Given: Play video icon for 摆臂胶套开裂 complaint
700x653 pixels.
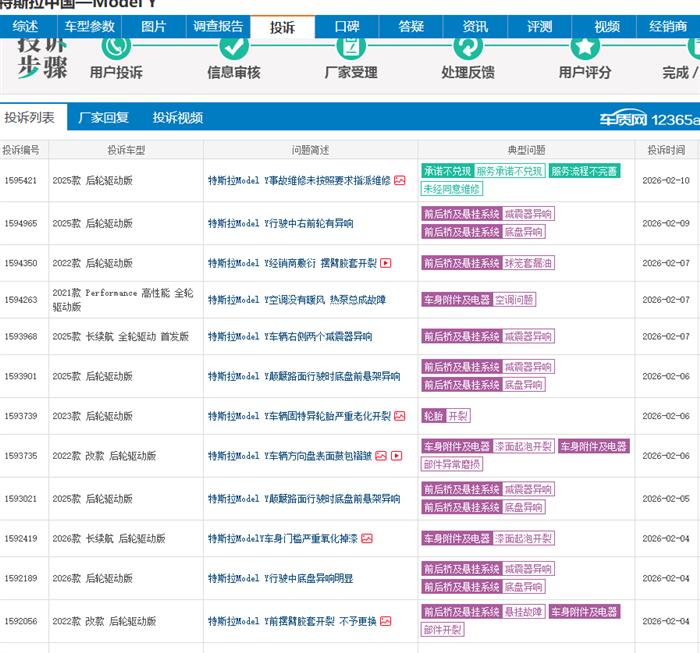Looking at the screenshot, I should 386,264.
